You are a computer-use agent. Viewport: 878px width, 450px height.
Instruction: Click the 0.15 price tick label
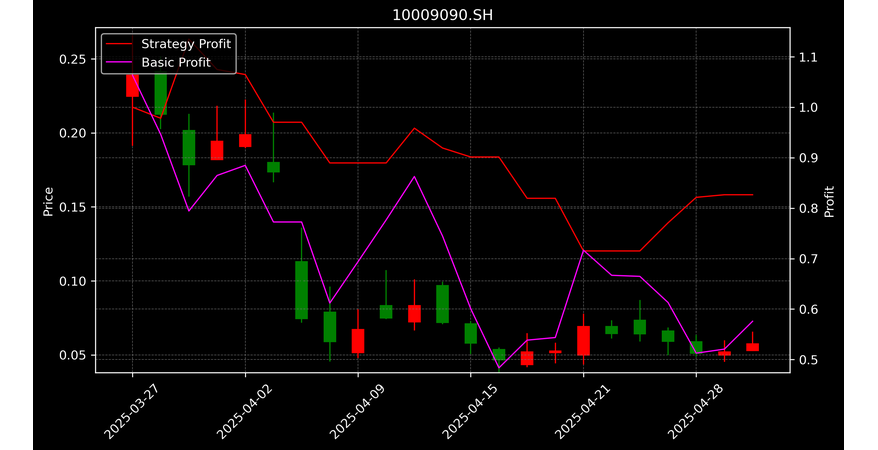click(x=73, y=207)
